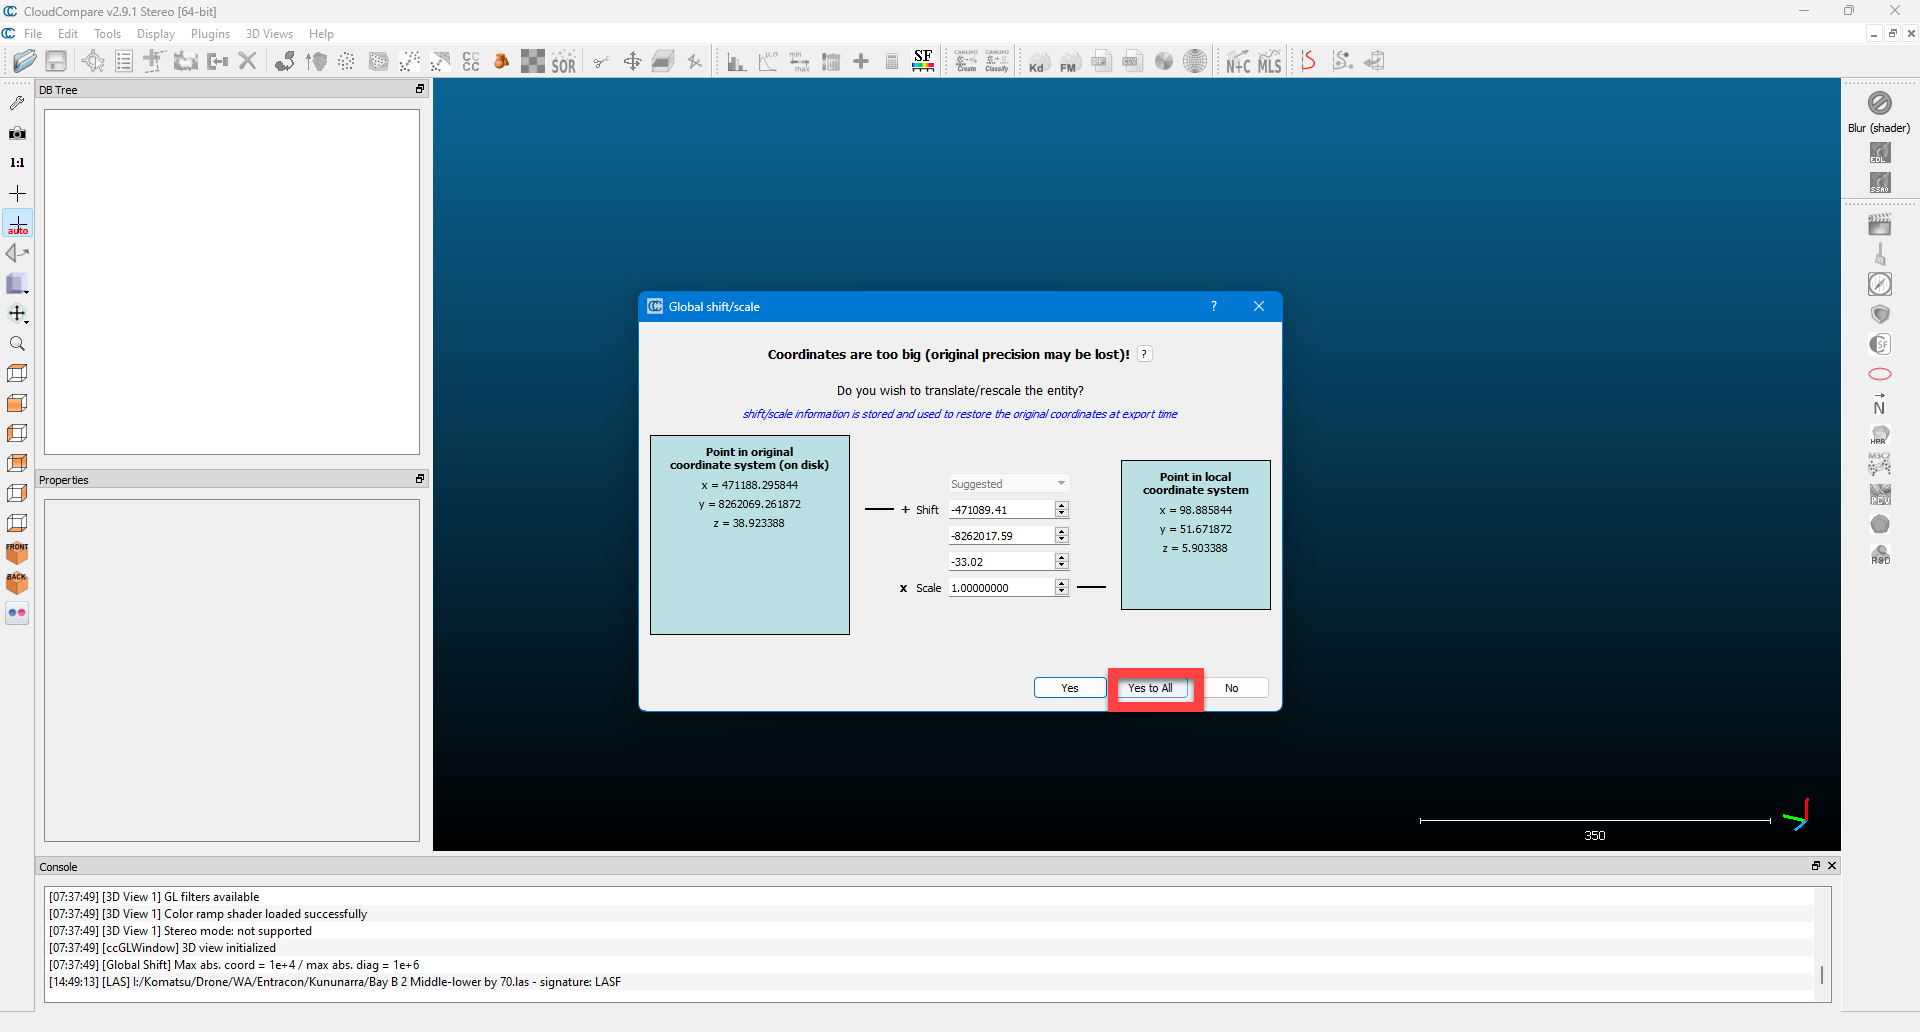Click the Open file icon in toolbar

point(25,61)
